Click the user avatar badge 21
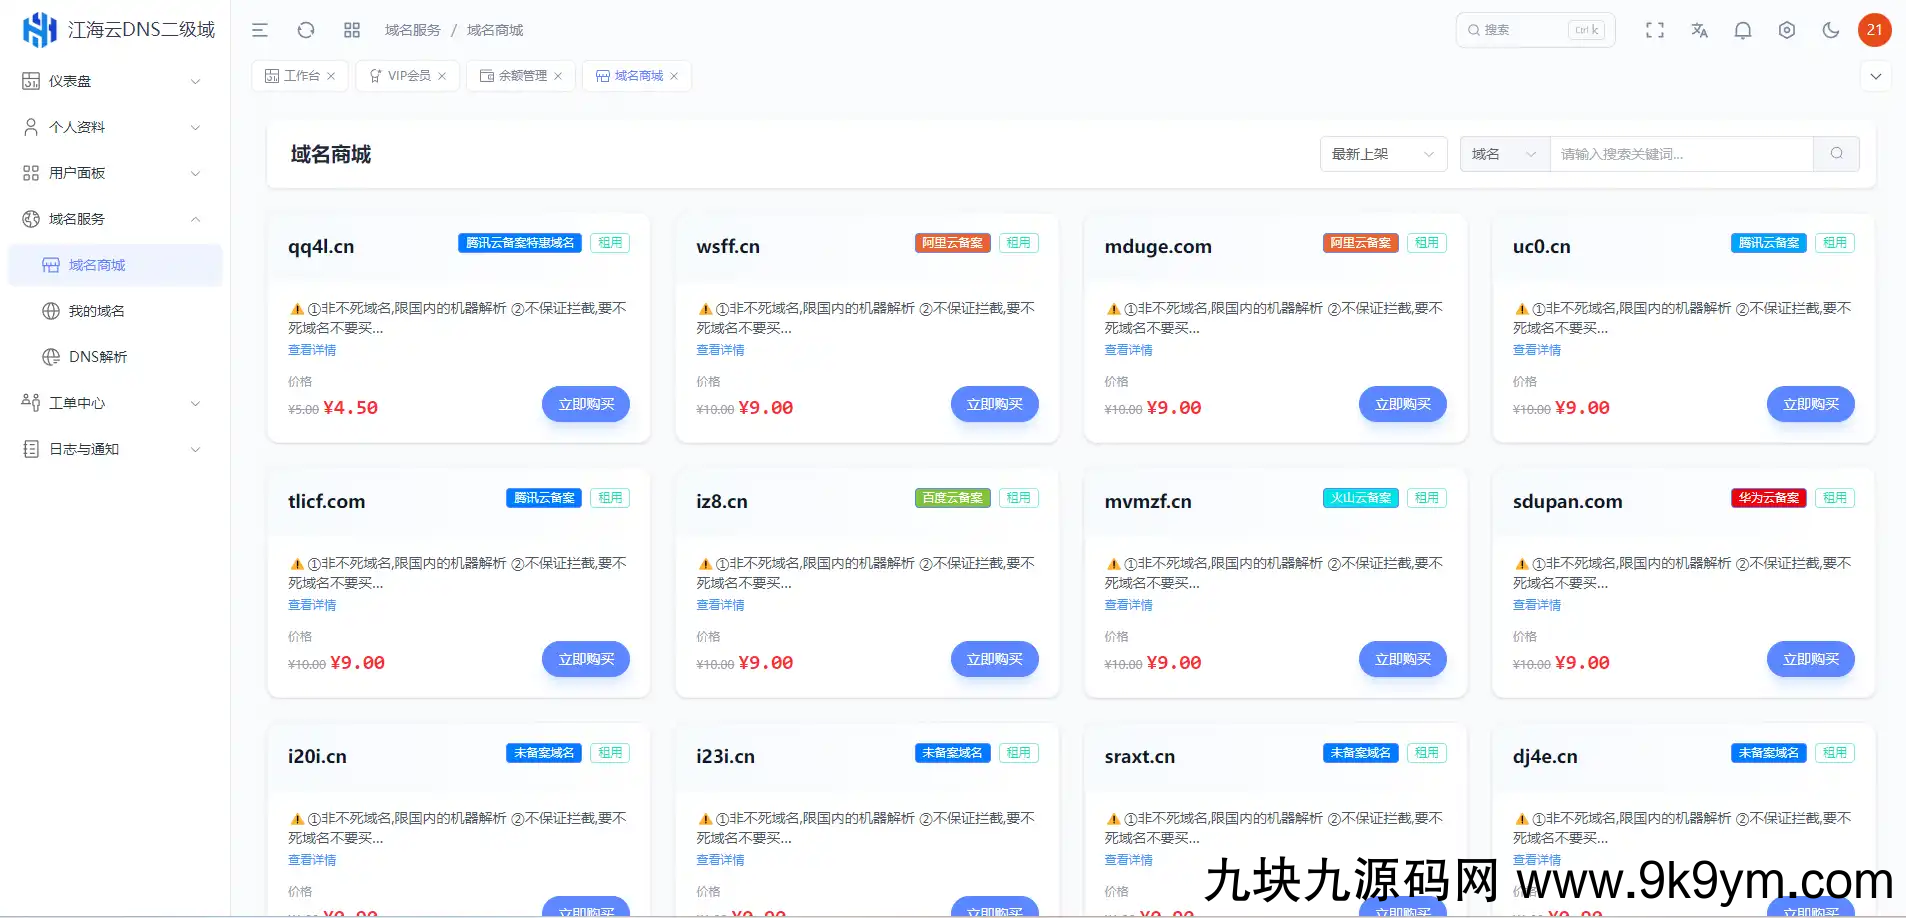This screenshot has width=1906, height=918. (x=1874, y=30)
